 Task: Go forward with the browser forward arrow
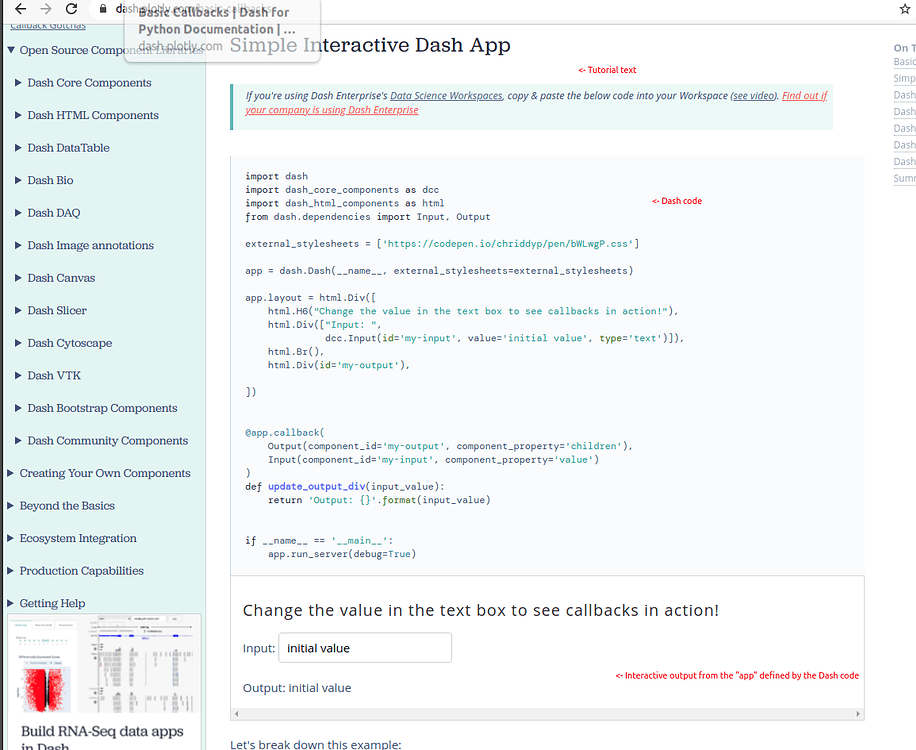click(x=46, y=9)
